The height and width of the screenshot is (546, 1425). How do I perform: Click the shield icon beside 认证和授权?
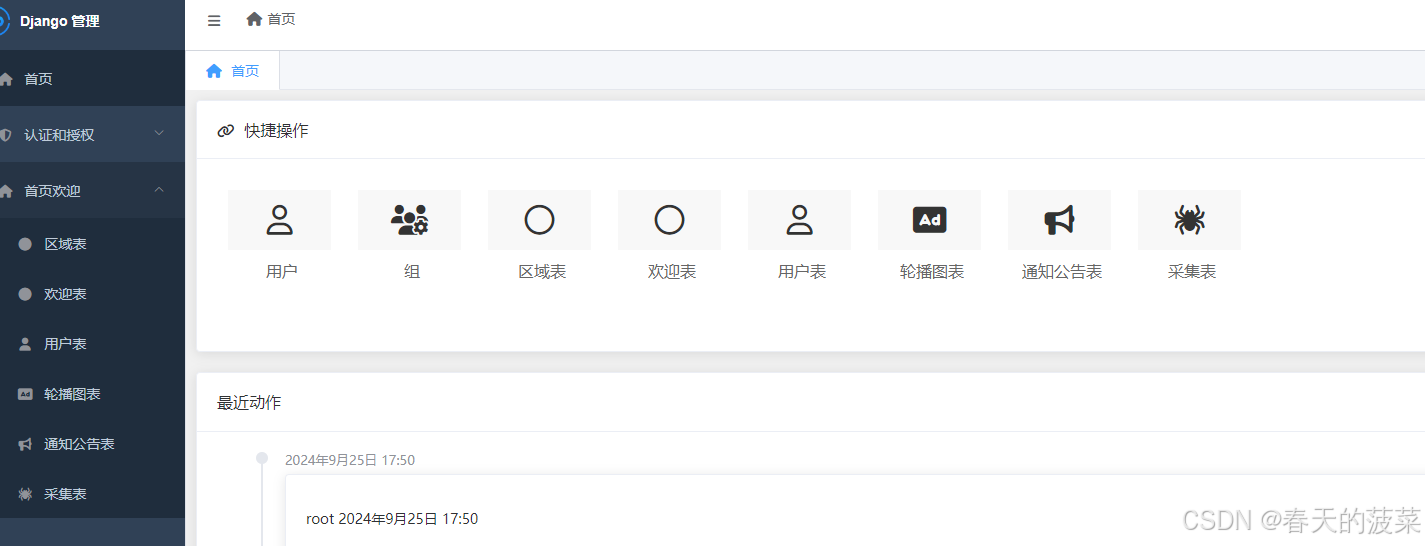click(6, 135)
